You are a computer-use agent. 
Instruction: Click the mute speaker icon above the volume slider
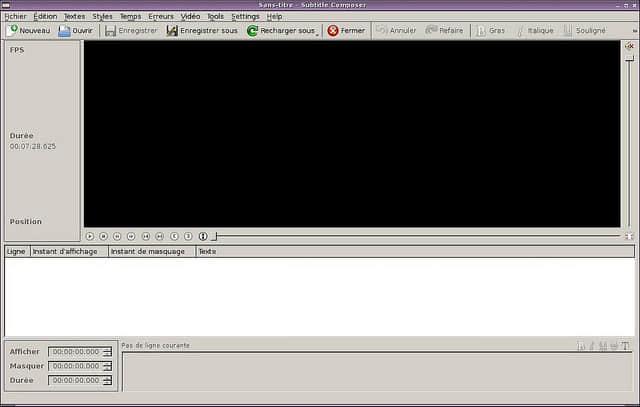[x=629, y=47]
